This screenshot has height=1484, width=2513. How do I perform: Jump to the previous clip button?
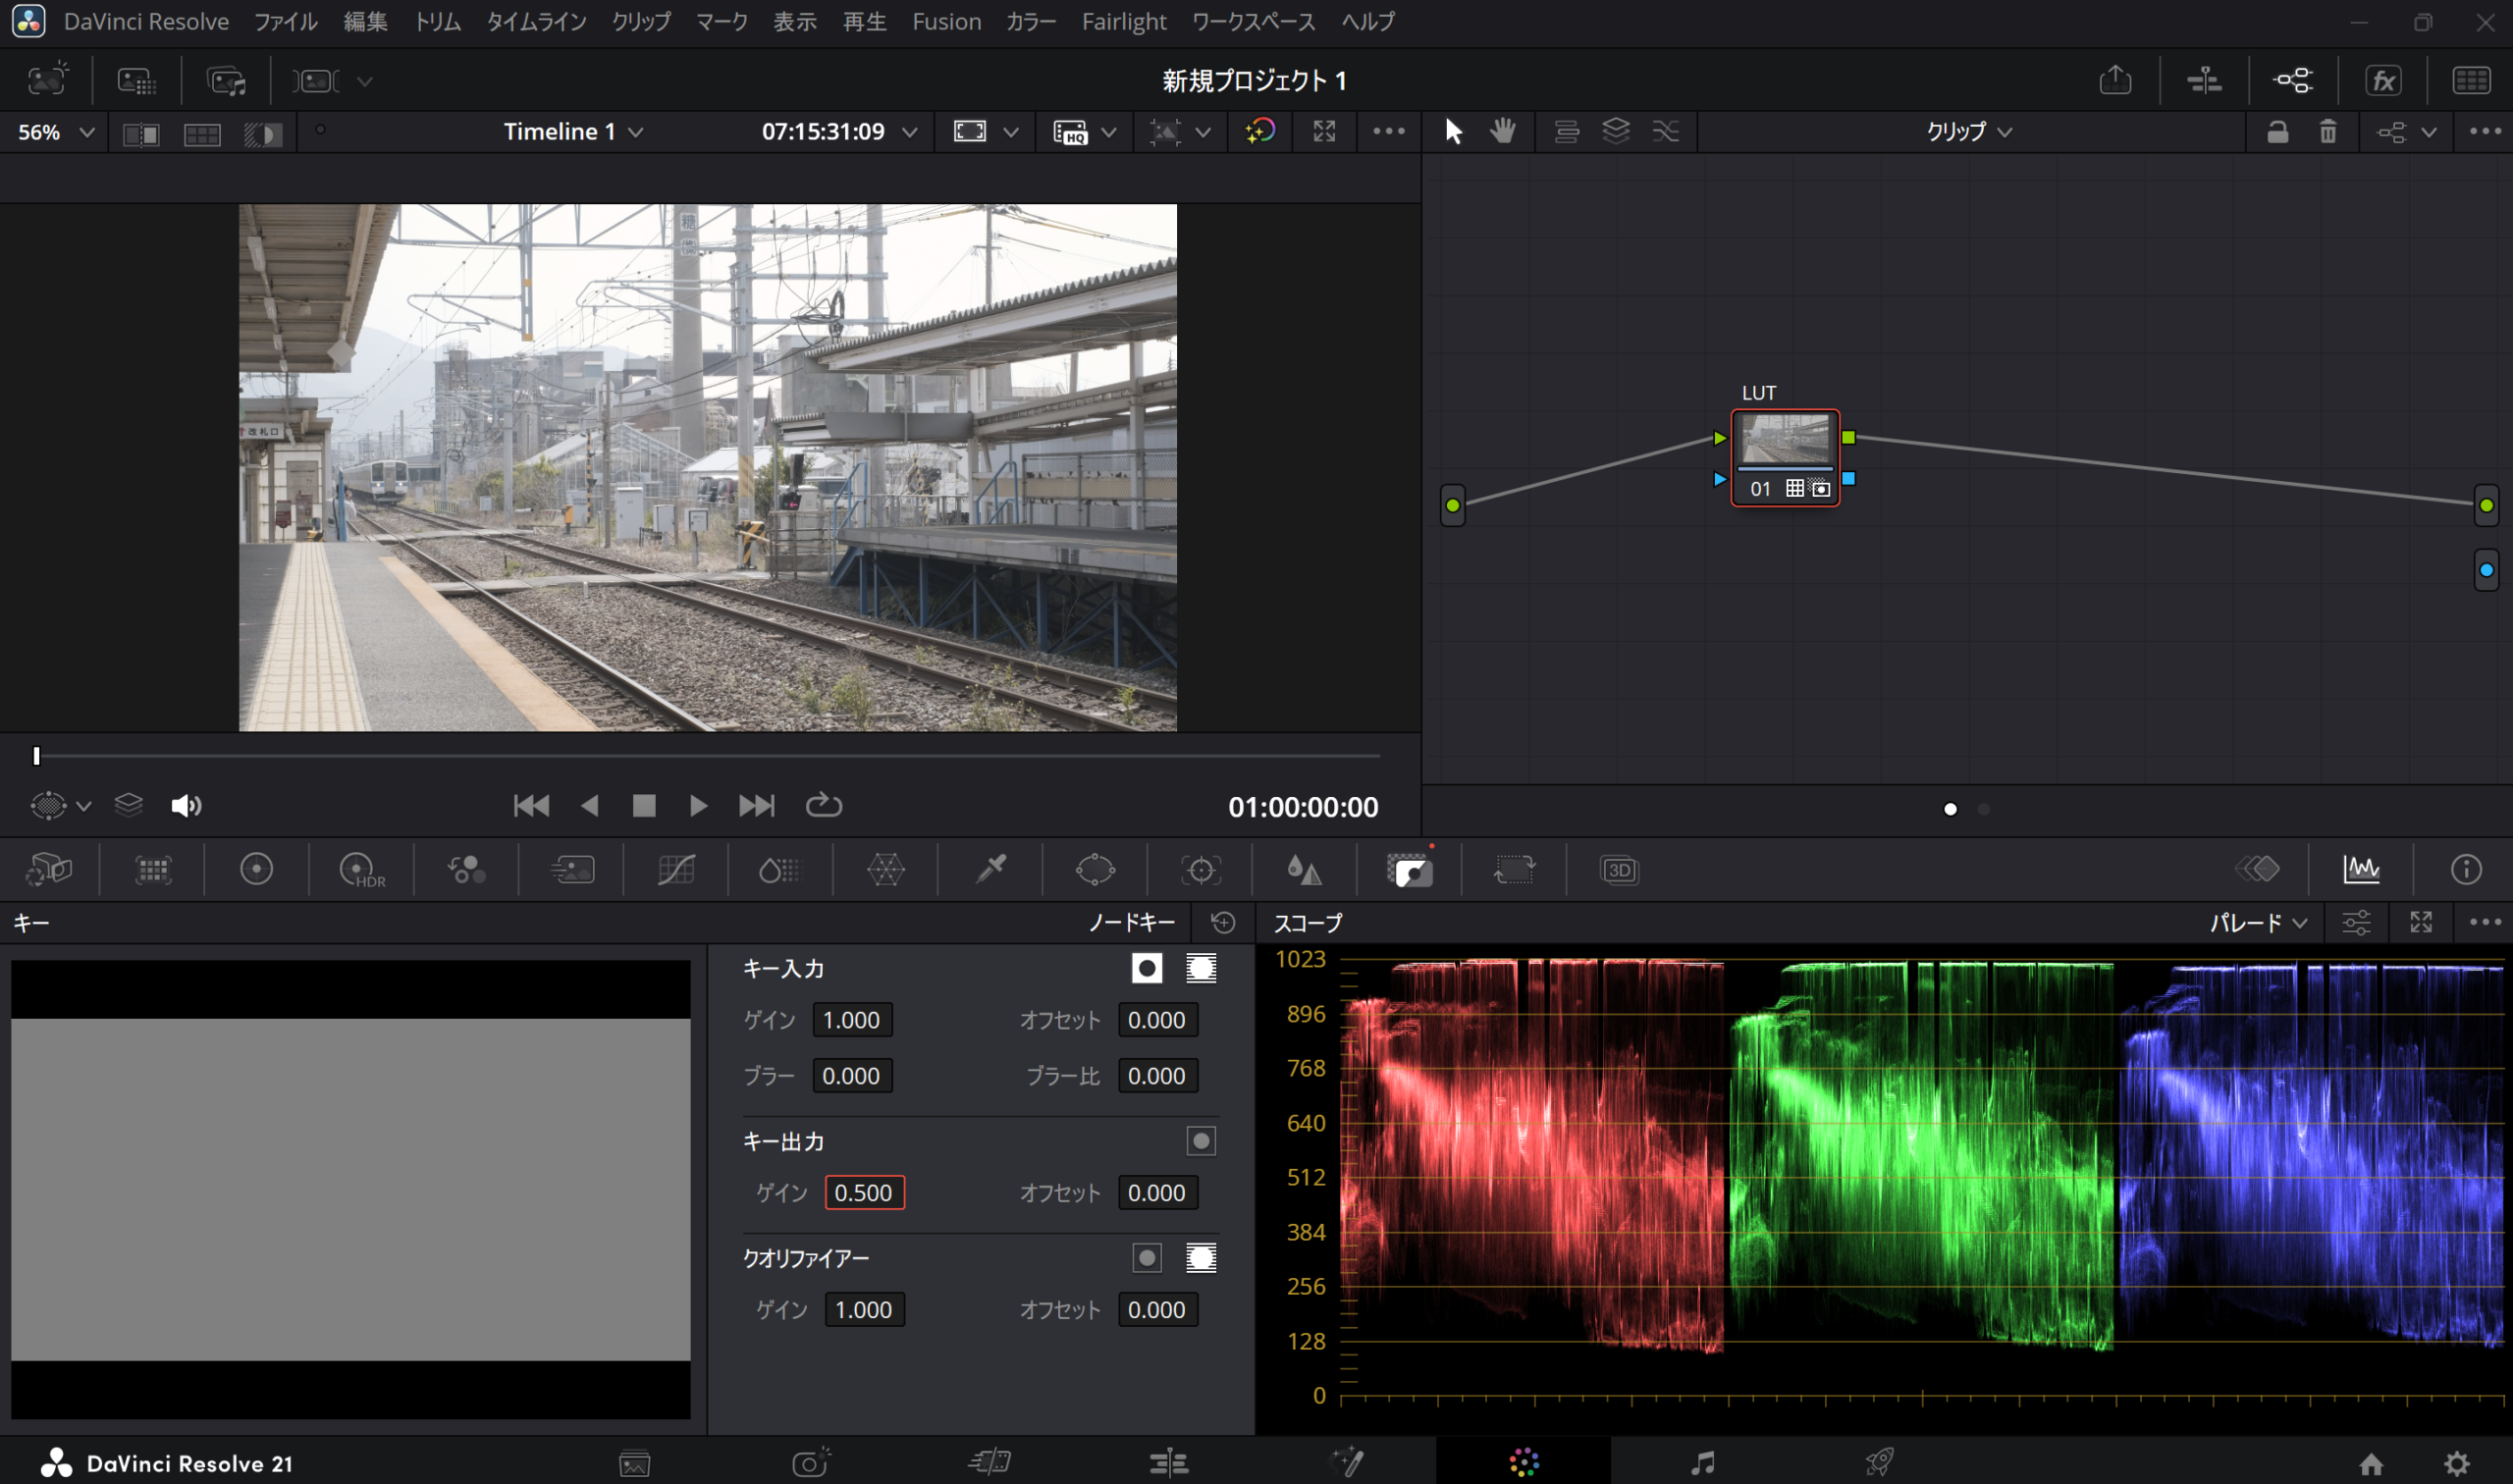point(531,806)
